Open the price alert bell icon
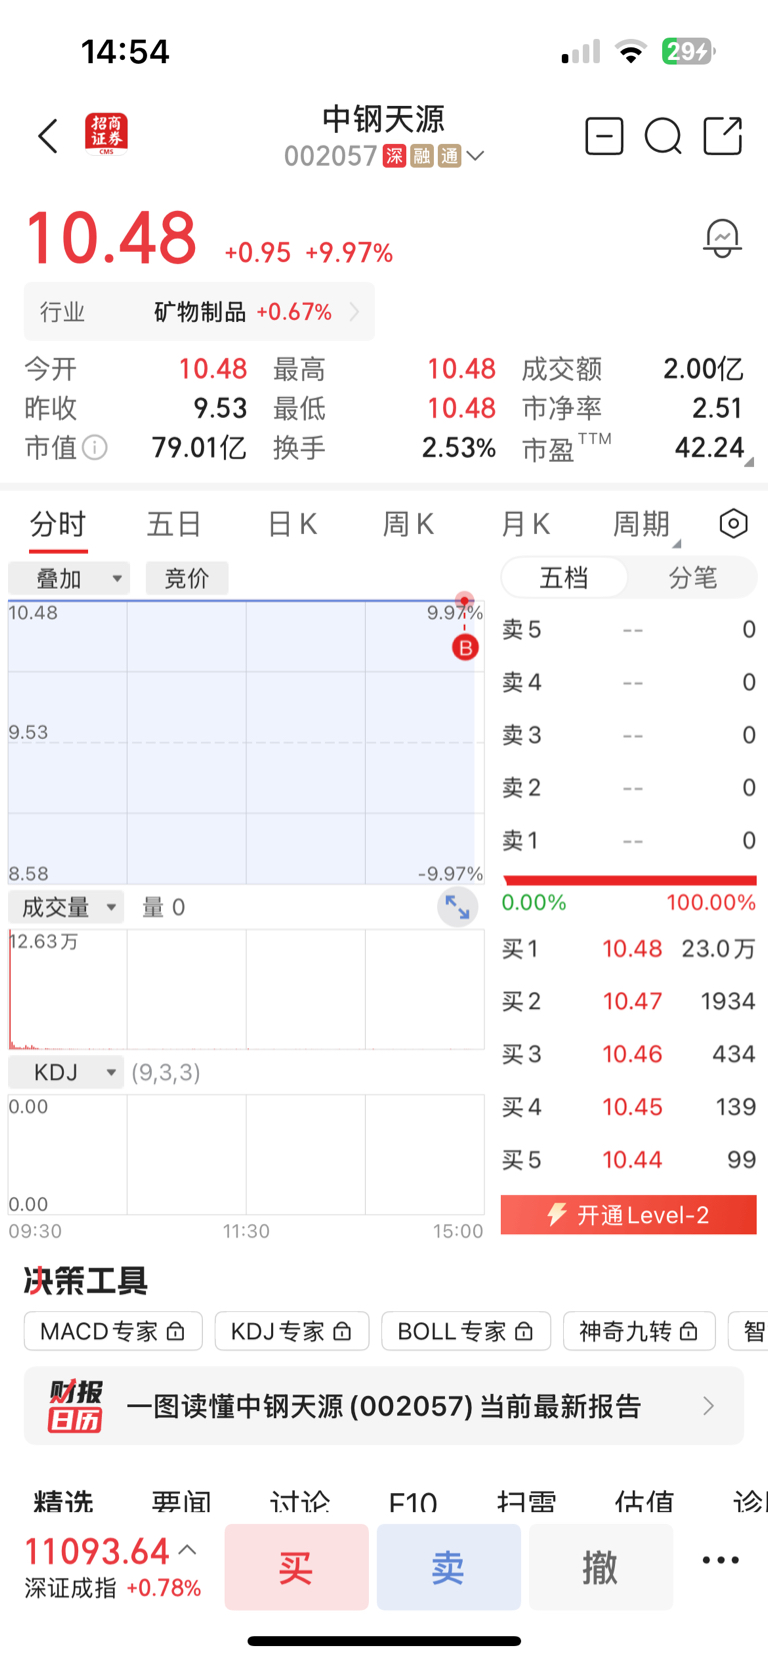 click(722, 238)
